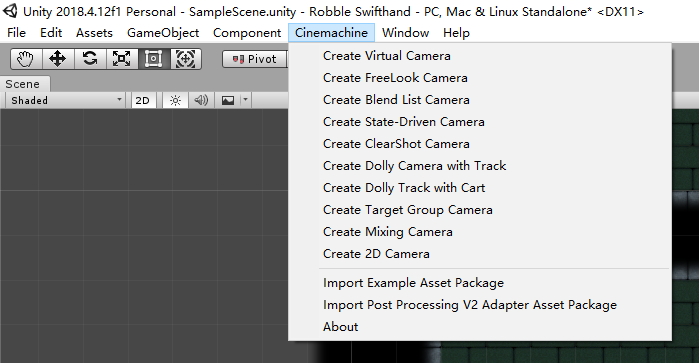
Task: Open the Window menu
Action: coord(405,33)
